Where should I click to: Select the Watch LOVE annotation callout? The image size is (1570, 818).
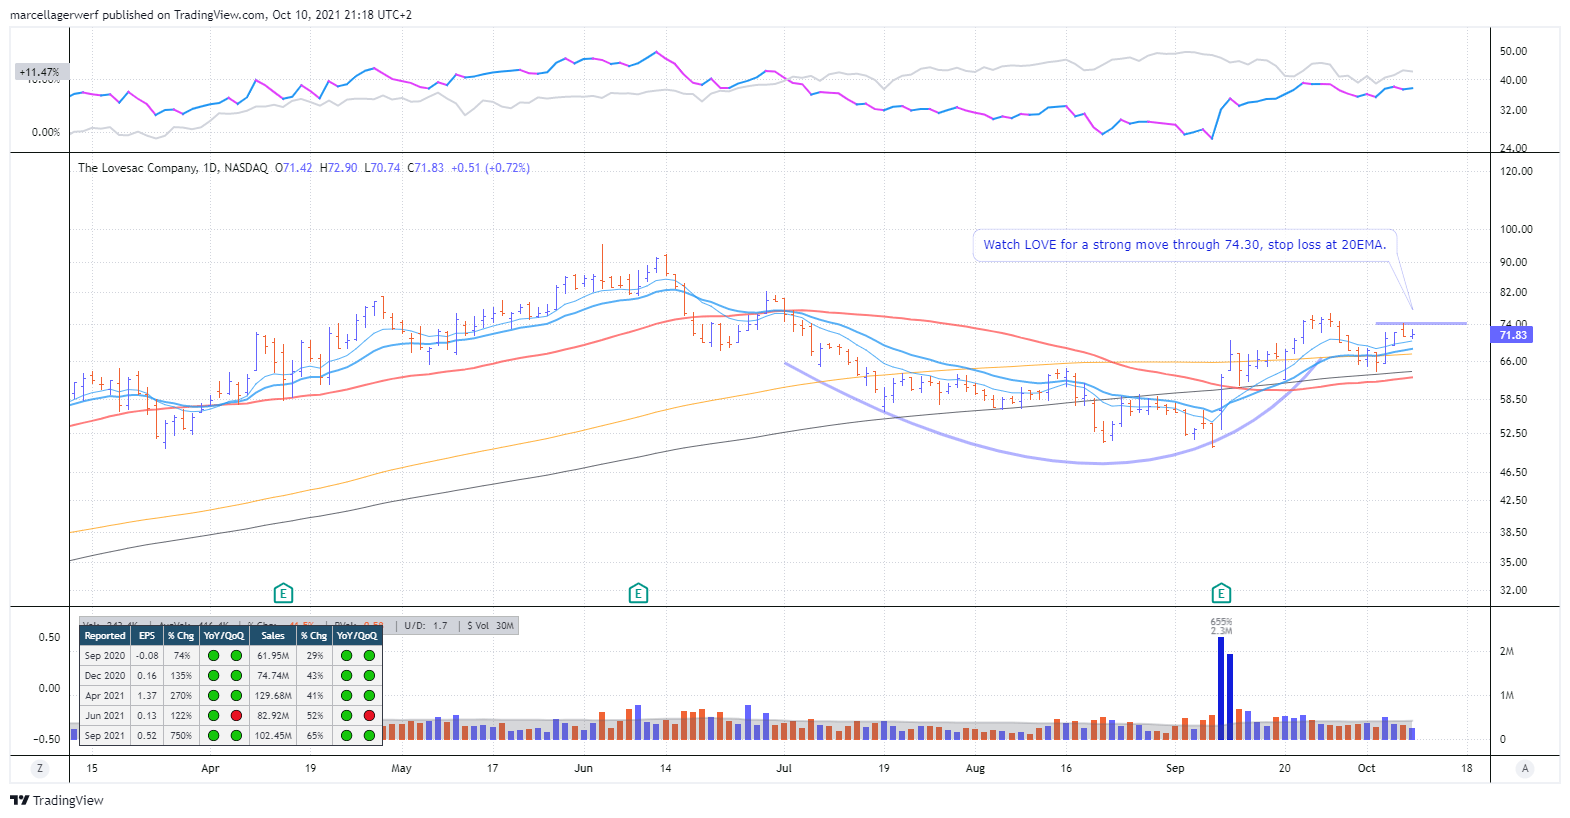[1184, 245]
